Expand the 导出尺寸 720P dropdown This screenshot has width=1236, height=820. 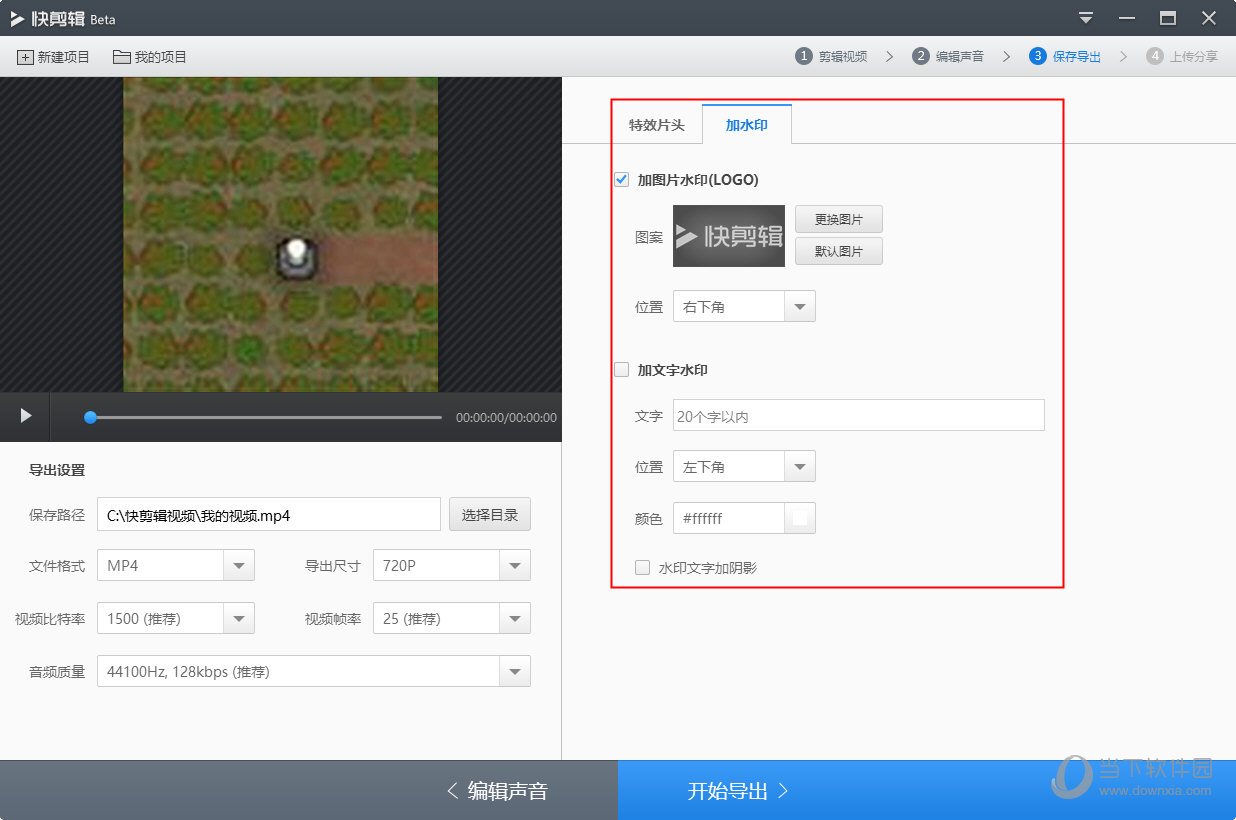(514, 566)
